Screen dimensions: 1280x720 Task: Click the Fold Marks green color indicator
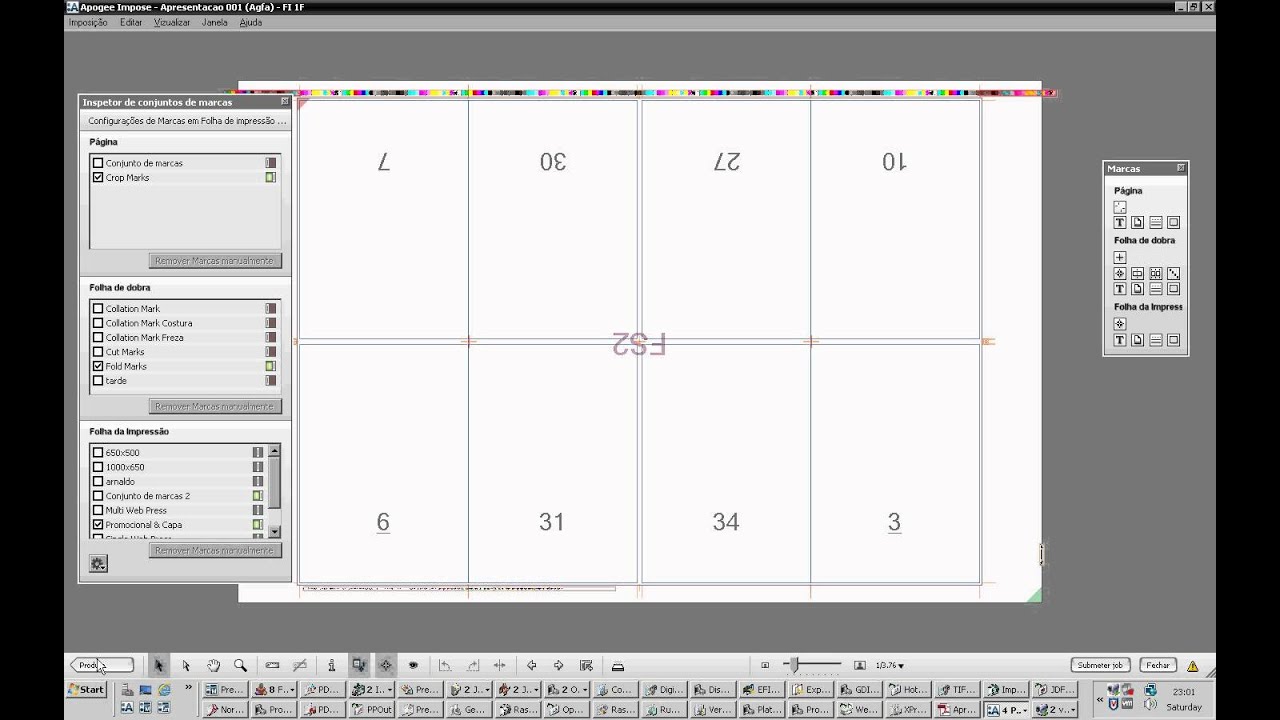[x=270, y=366]
